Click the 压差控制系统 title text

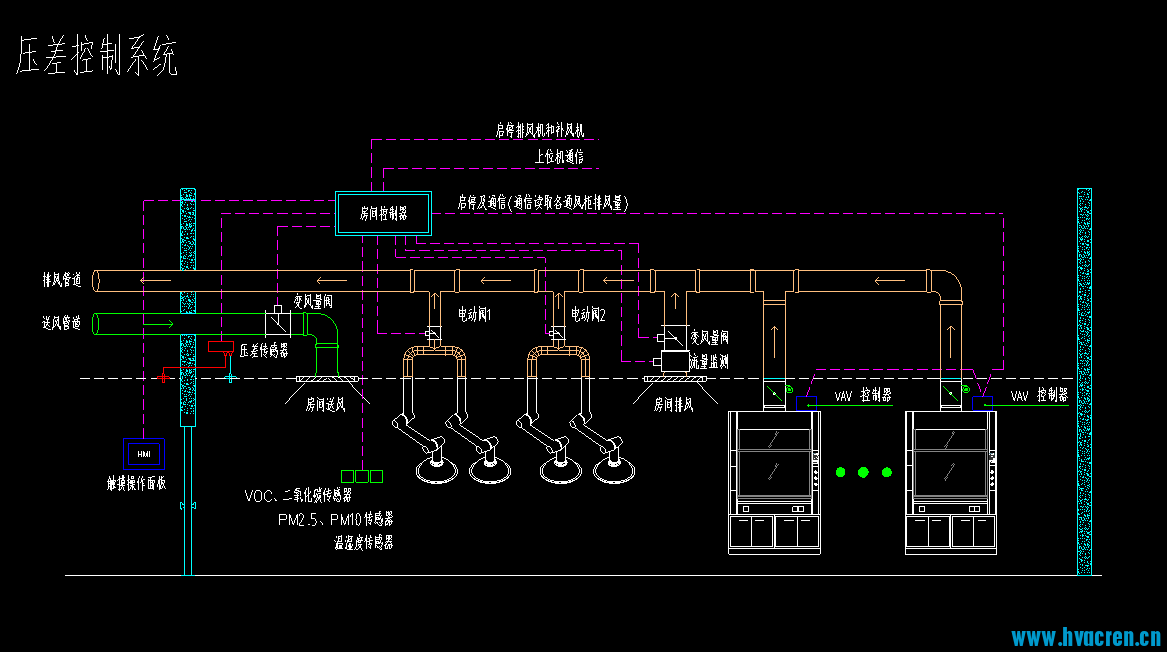pos(97,58)
